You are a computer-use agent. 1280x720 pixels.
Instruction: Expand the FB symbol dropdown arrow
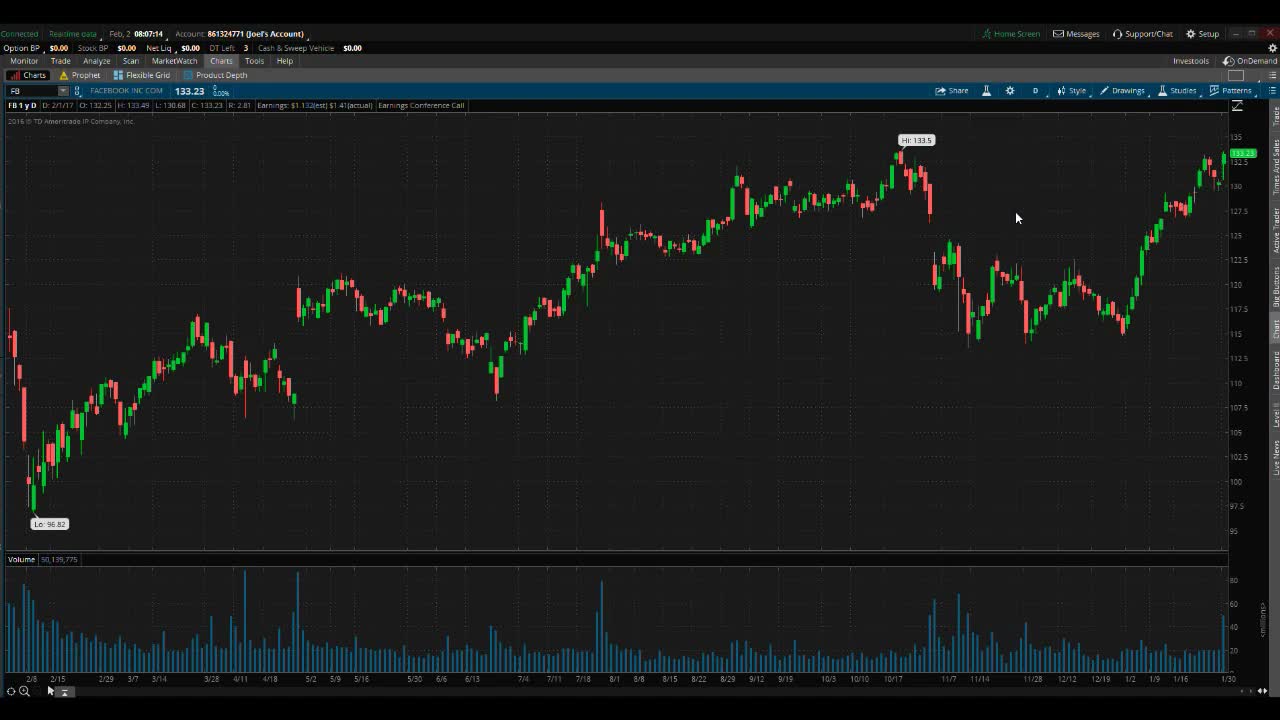[x=63, y=91]
